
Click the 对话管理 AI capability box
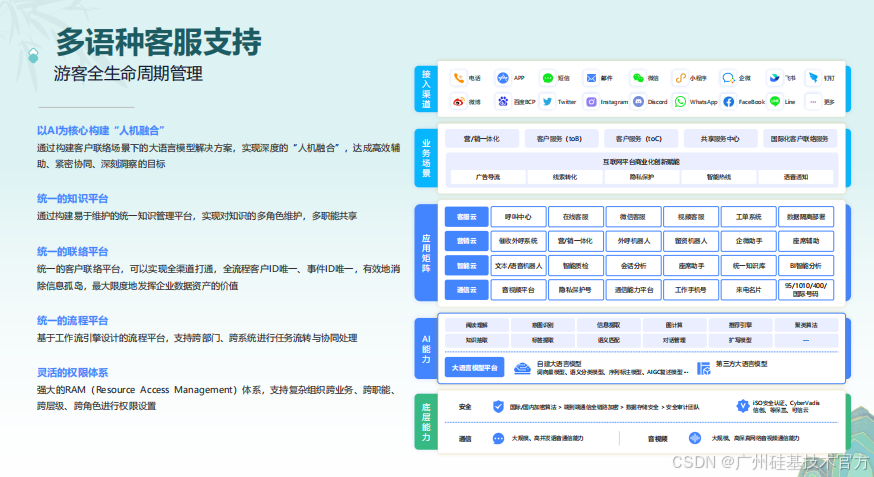point(674,340)
